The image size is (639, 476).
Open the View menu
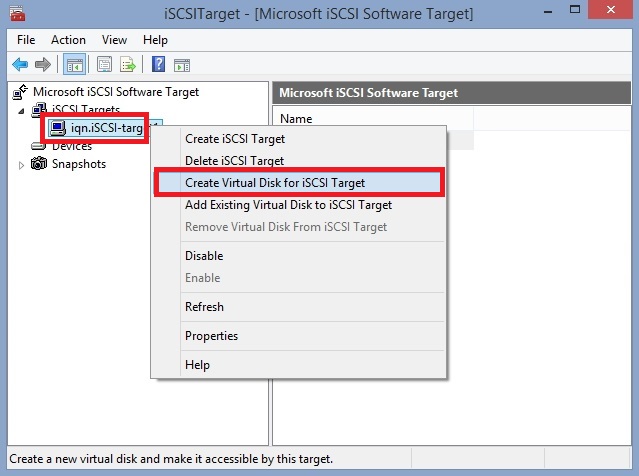coord(115,40)
